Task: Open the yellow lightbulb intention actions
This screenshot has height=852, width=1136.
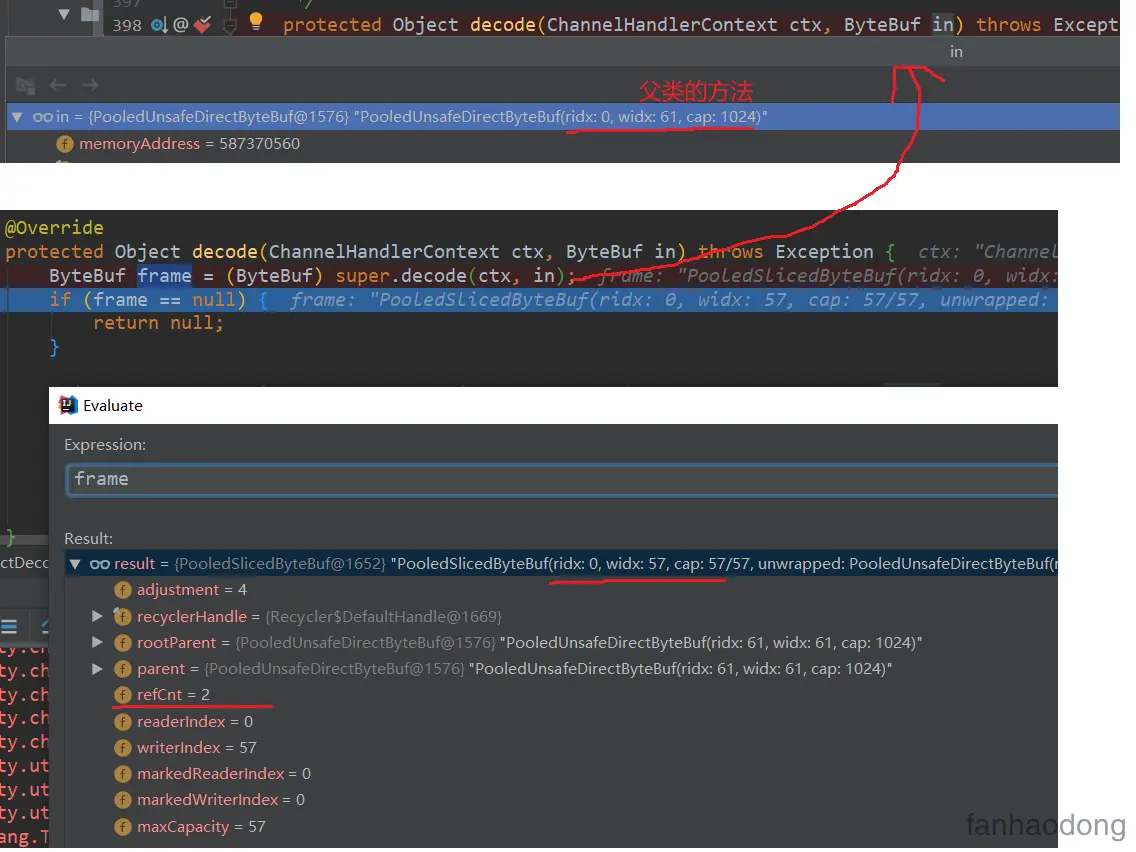Action: (x=256, y=21)
